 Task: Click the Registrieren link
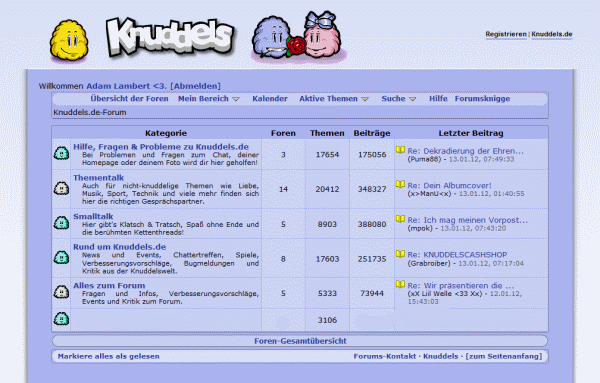[506, 34]
